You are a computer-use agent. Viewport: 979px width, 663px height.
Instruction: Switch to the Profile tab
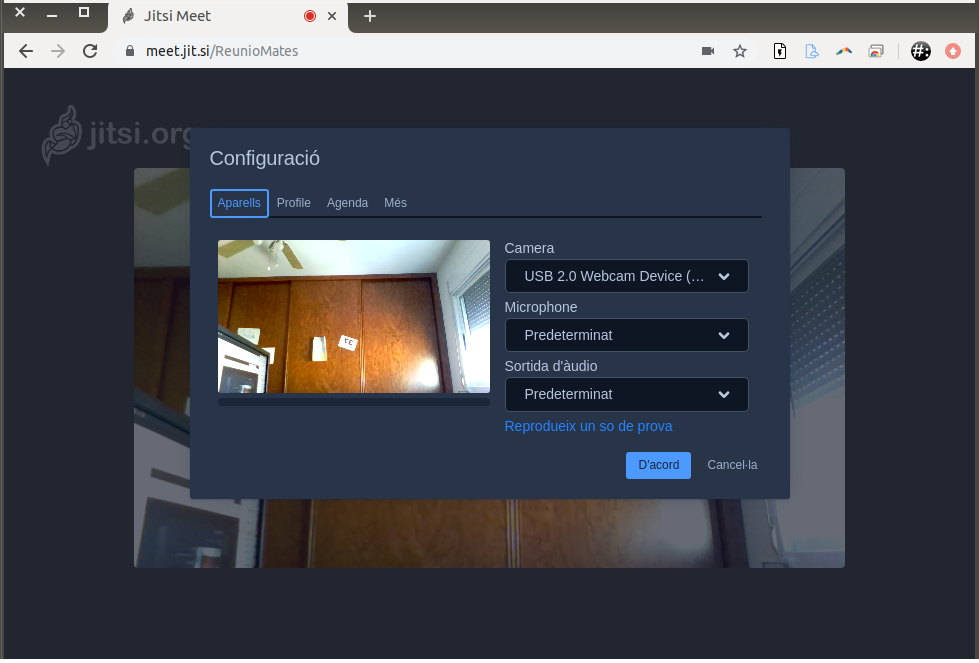pyautogui.click(x=294, y=203)
